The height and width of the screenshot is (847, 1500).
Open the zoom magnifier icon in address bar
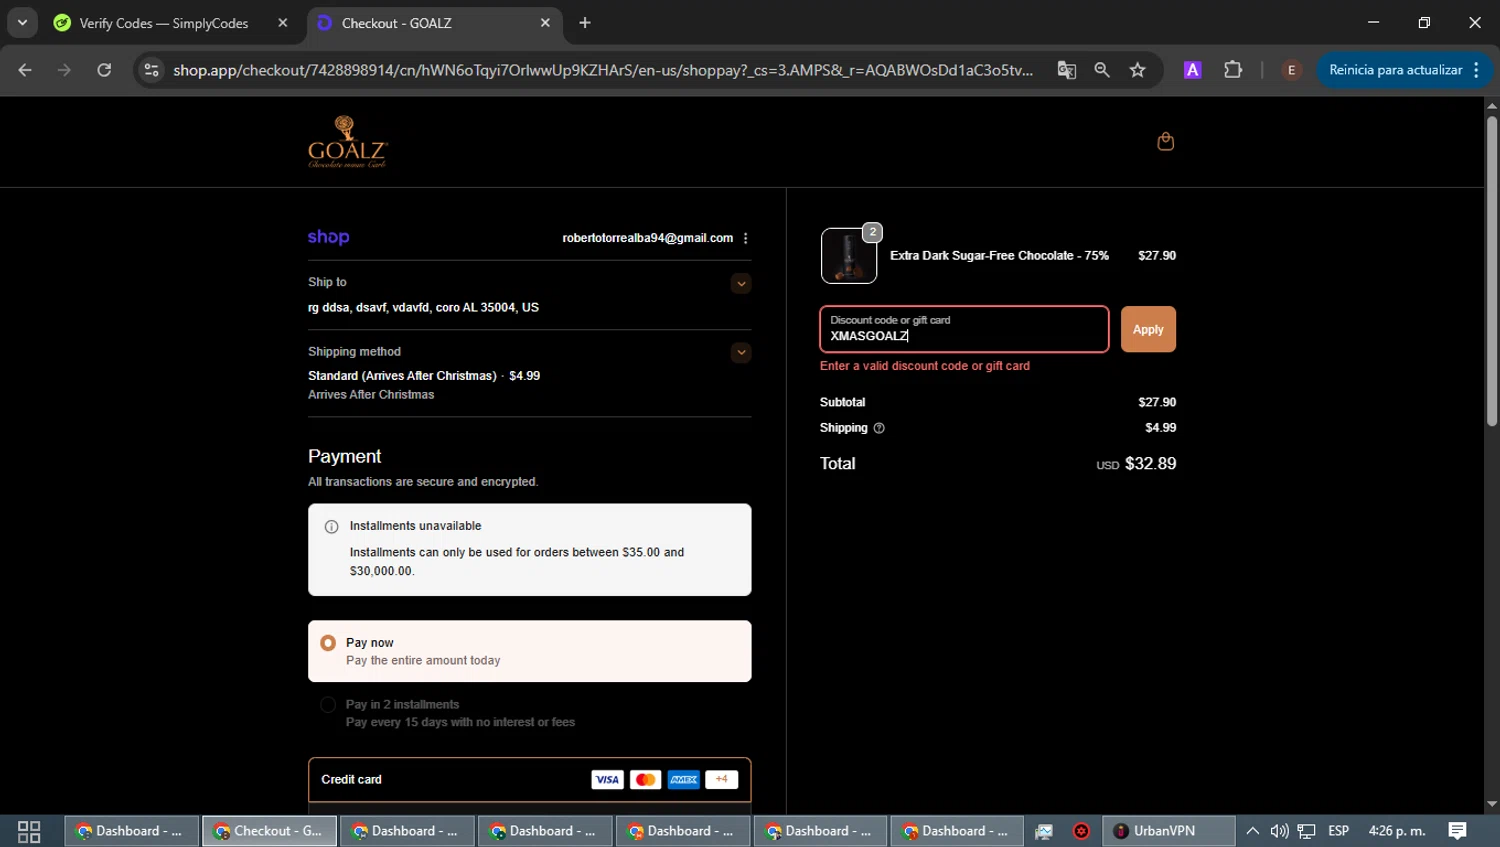(x=1102, y=70)
